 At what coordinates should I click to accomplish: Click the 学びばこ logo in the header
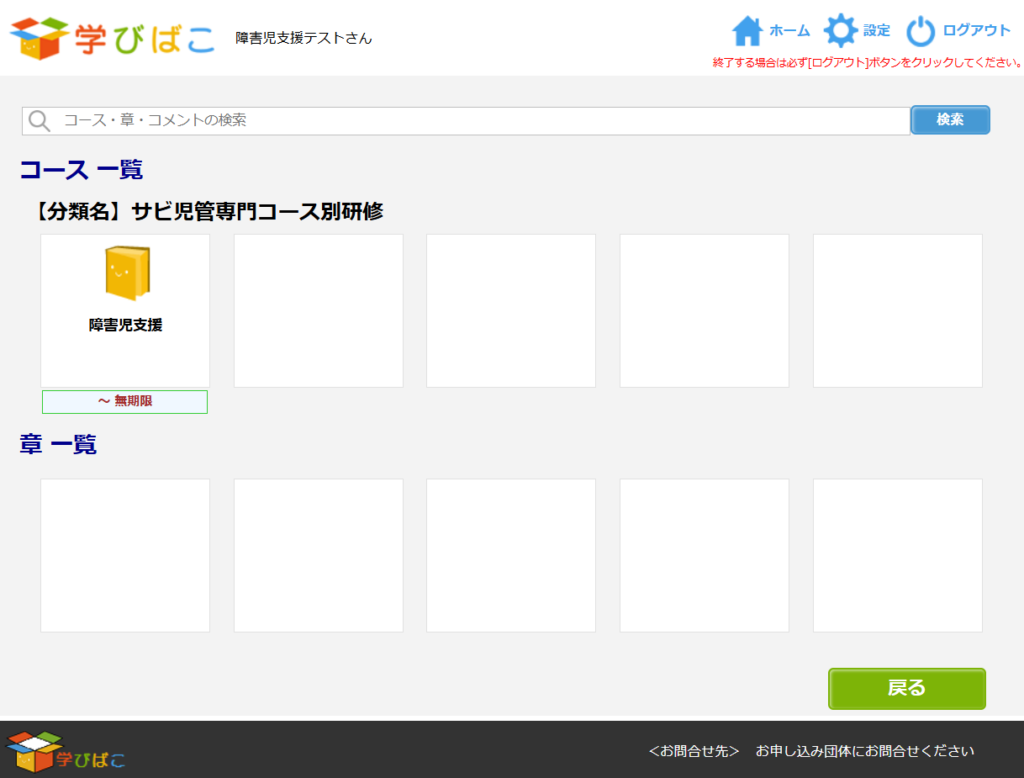tap(112, 38)
